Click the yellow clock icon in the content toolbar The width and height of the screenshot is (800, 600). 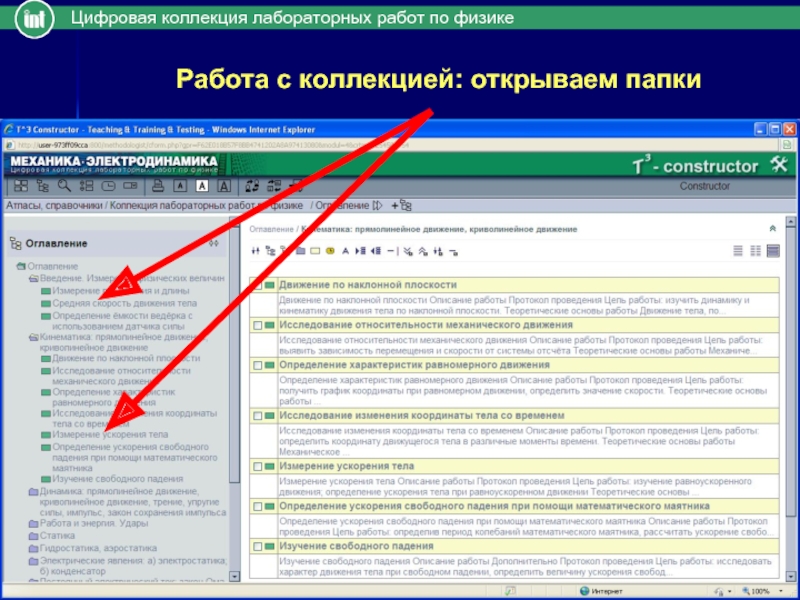coord(331,251)
